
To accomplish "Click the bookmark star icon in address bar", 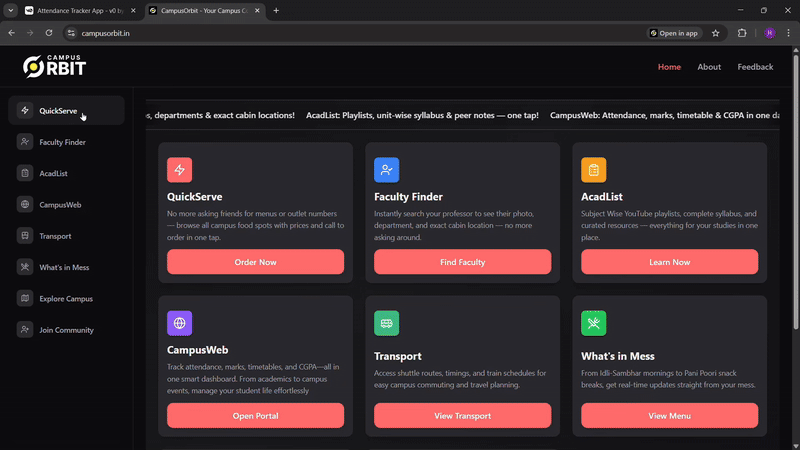I will [715, 33].
